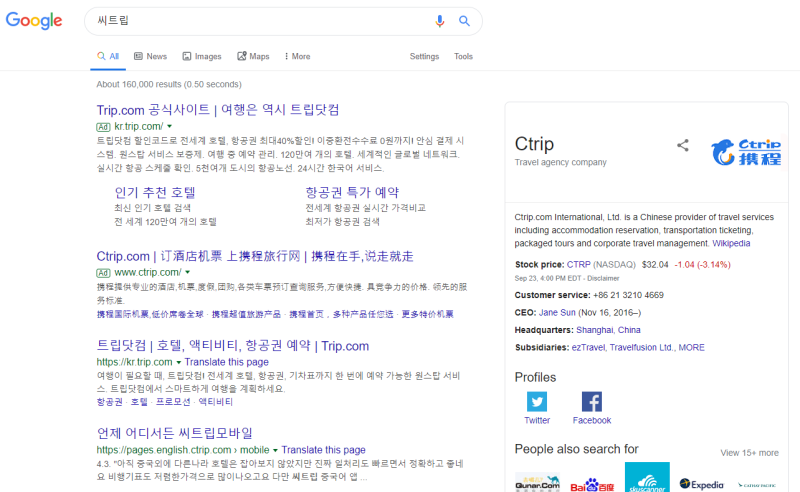The image size is (800, 492).
Task: Open the Disclaimer link under stock price
Action: 603,278
